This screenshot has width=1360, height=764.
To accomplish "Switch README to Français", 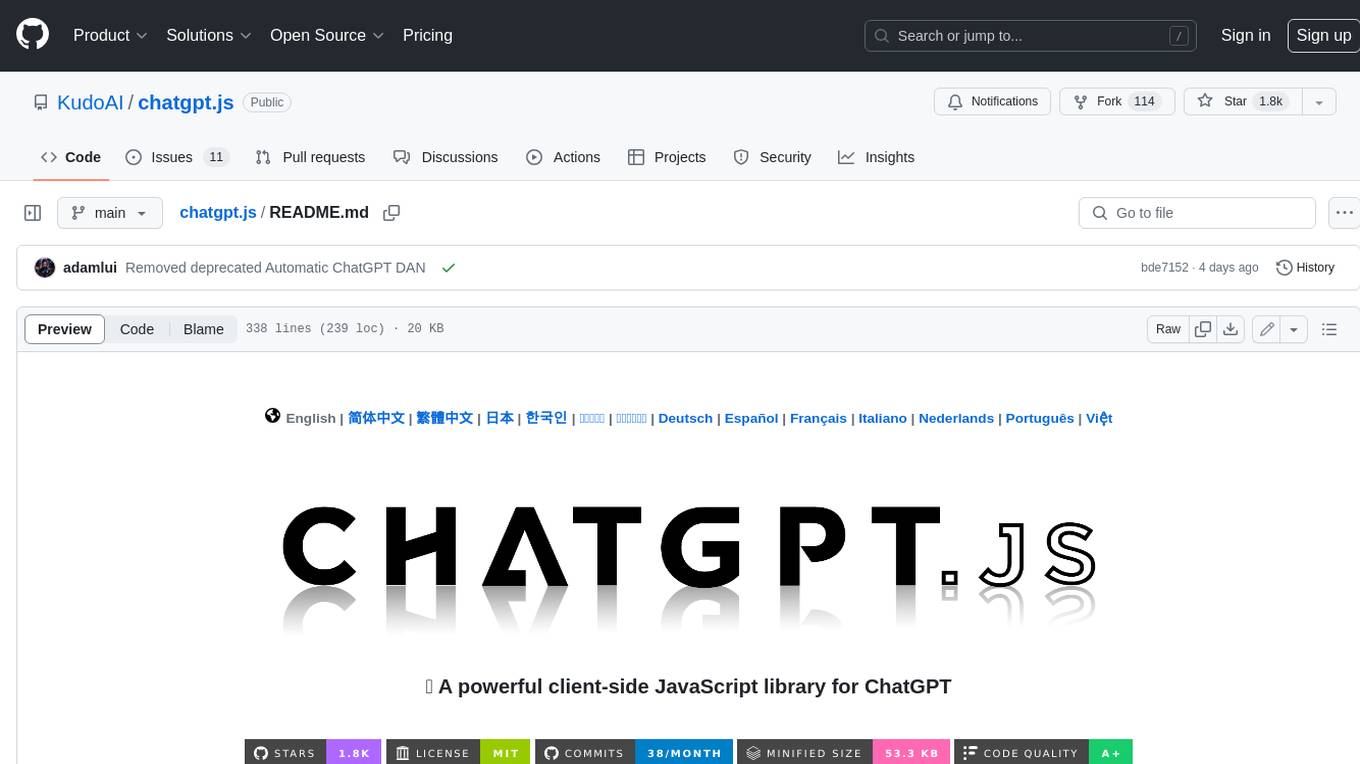I will tap(818, 418).
